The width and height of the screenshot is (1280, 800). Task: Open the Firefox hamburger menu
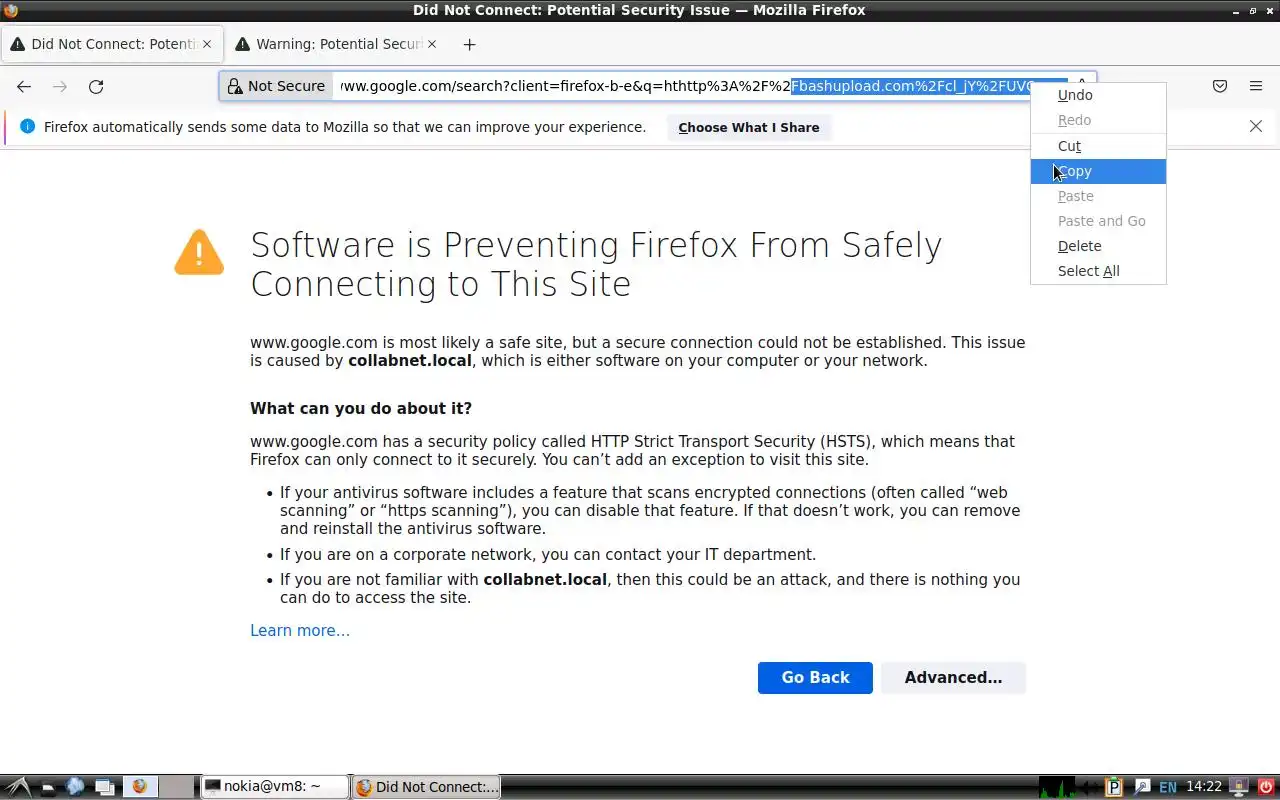click(x=1256, y=87)
